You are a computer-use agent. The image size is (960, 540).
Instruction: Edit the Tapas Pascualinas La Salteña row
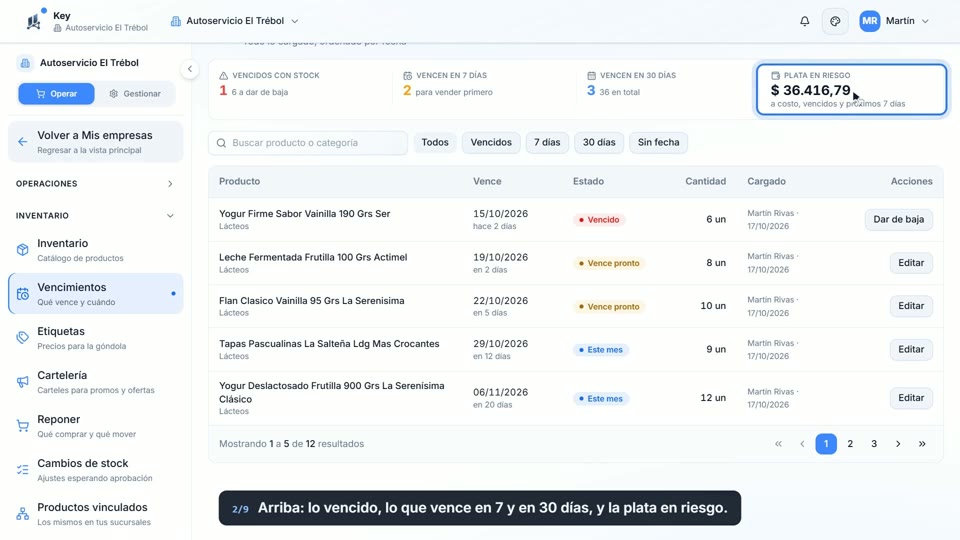tap(910, 349)
